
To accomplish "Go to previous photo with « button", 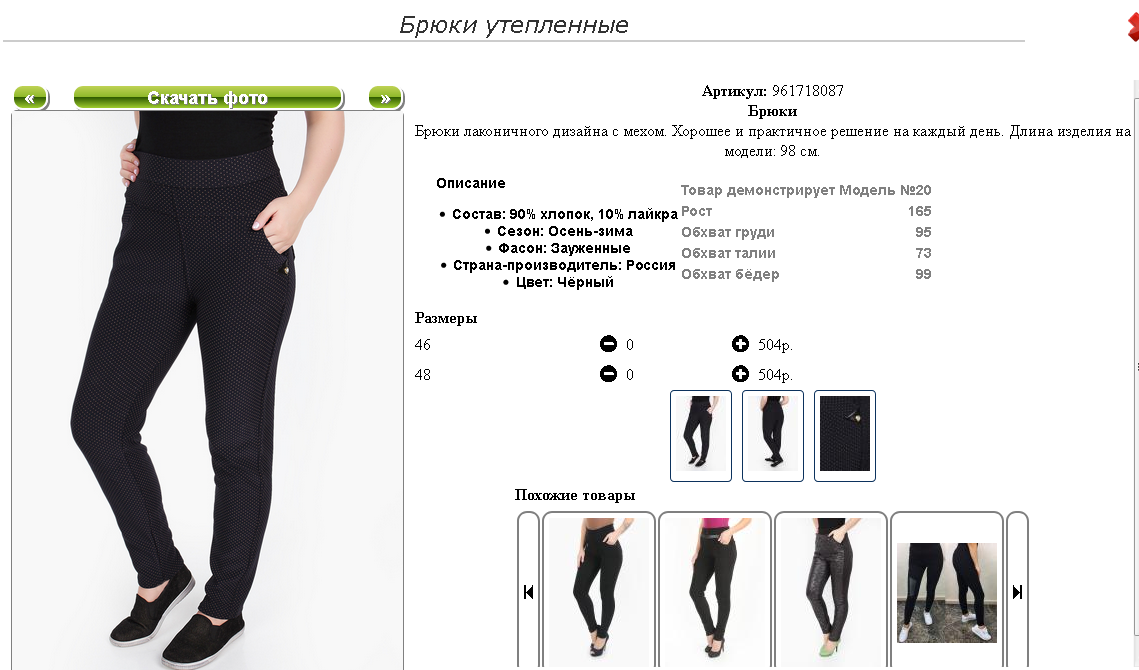I will click(30, 97).
